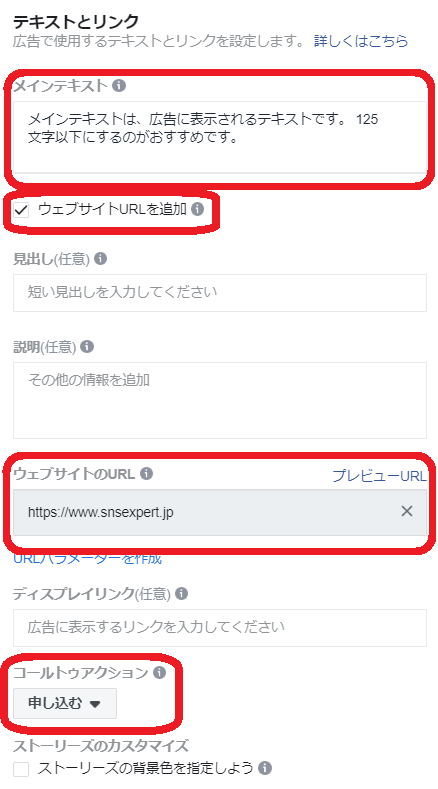This screenshot has height=789, width=438.
Task: Open info tooltip for 見出し(任意)
Action: tap(101, 259)
